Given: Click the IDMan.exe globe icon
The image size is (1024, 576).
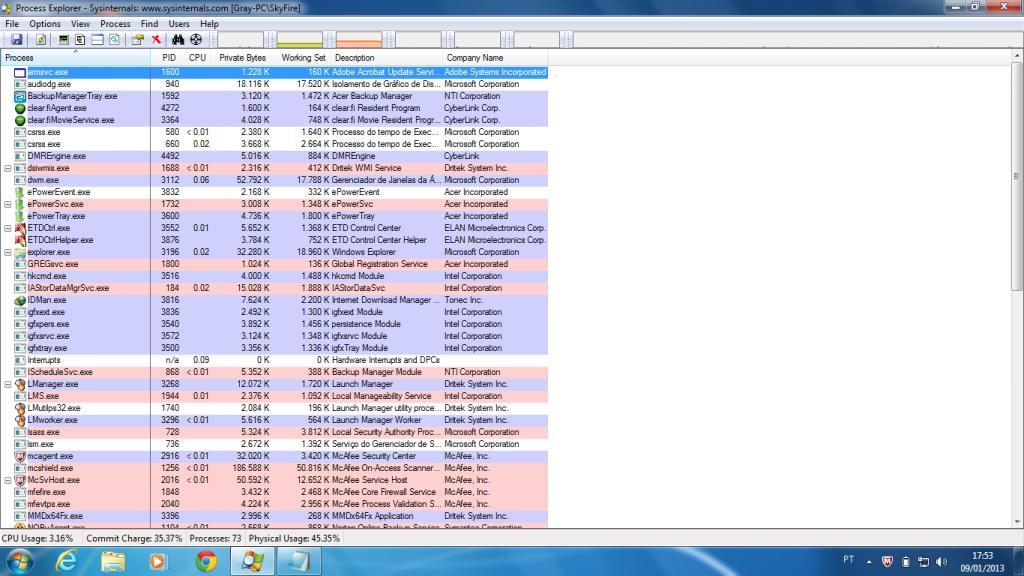Looking at the screenshot, I should pos(20,300).
